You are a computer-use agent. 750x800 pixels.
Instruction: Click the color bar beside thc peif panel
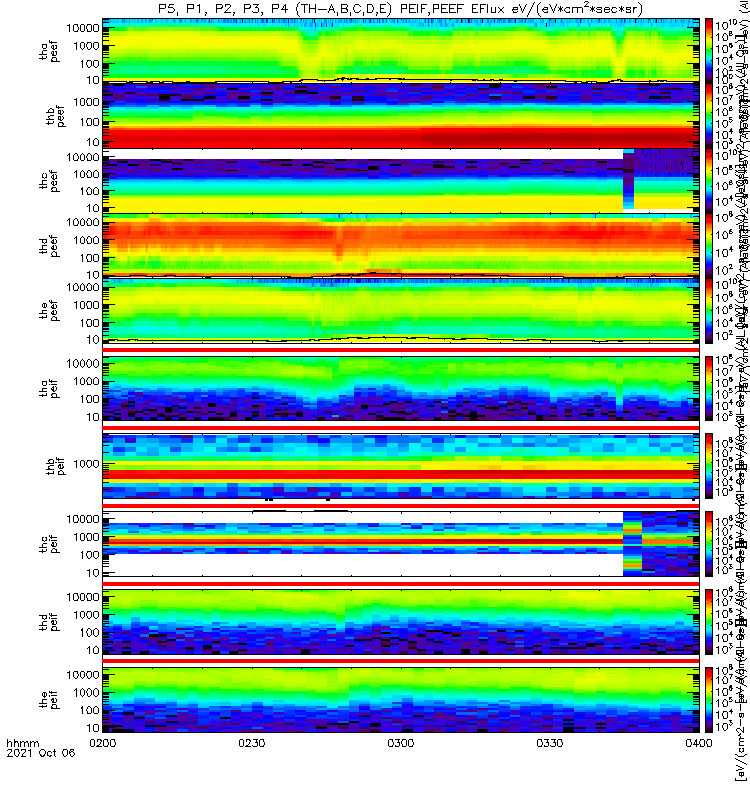coord(709,543)
